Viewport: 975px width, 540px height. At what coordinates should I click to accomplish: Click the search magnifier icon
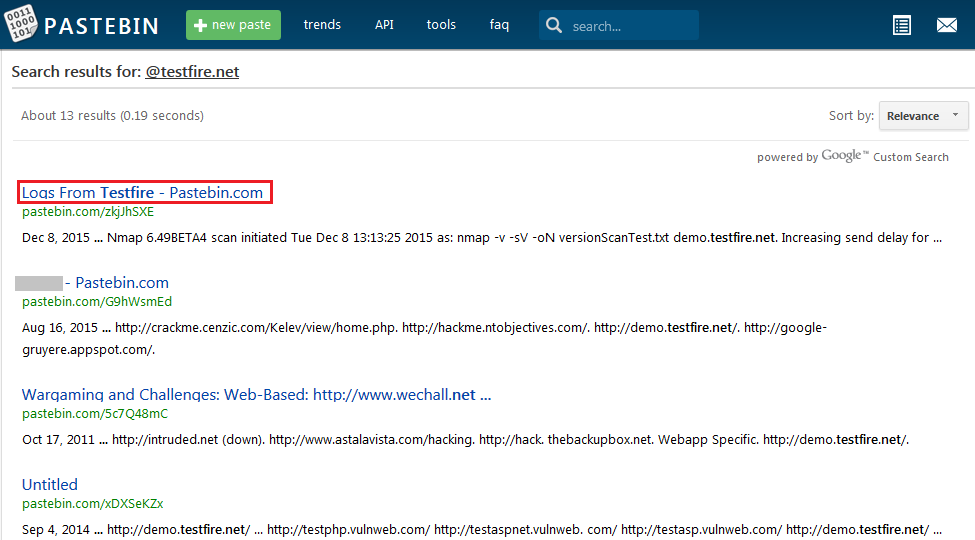[x=554, y=26]
